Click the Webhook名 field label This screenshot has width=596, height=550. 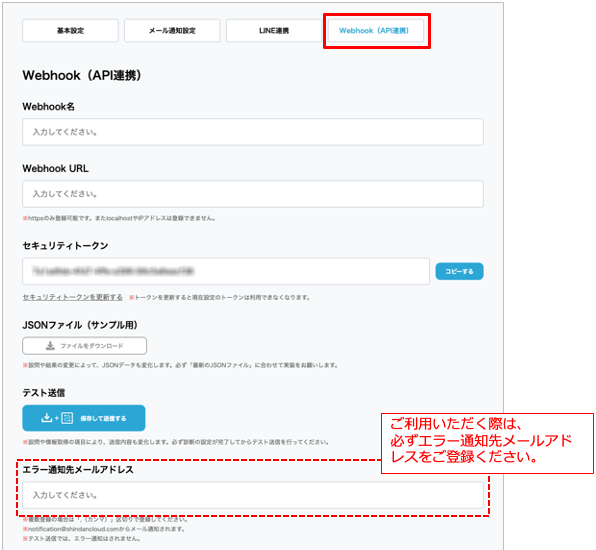tap(48, 107)
